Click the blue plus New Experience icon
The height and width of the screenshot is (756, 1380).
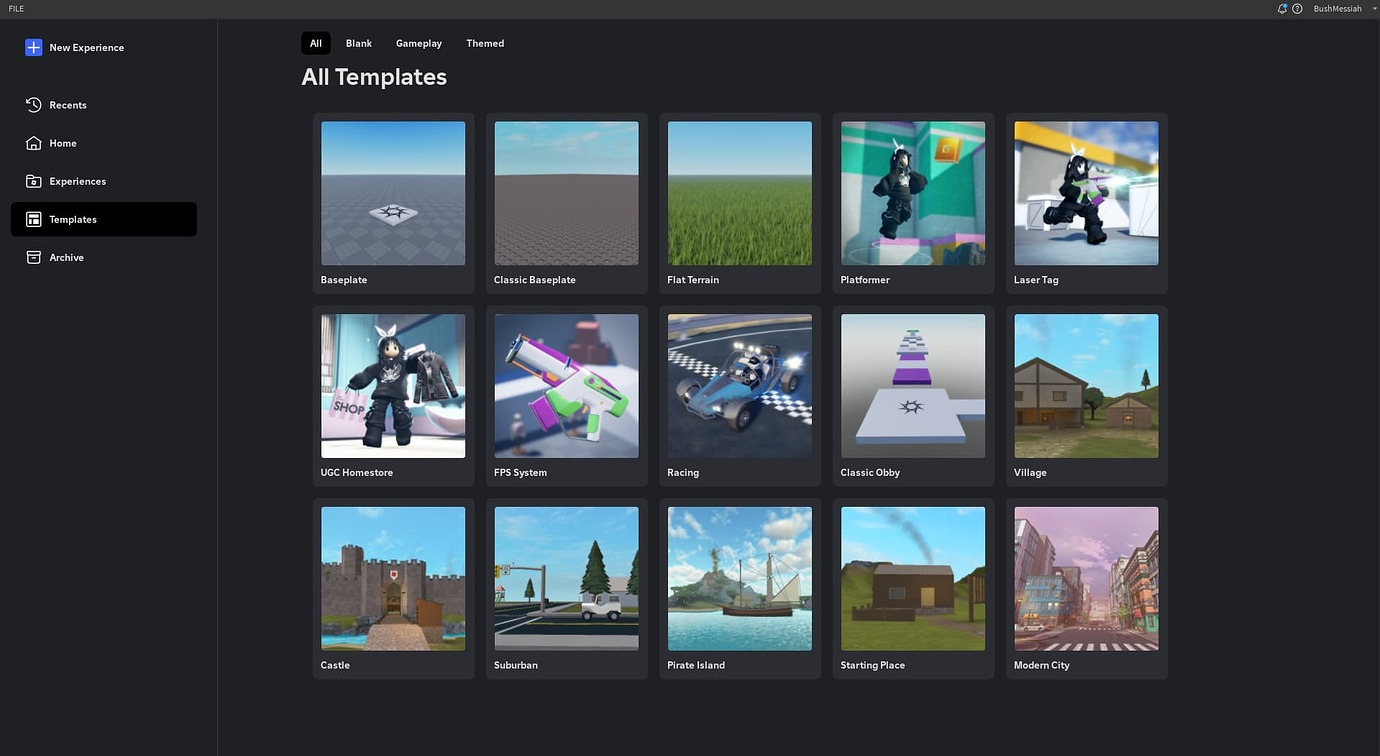point(34,47)
